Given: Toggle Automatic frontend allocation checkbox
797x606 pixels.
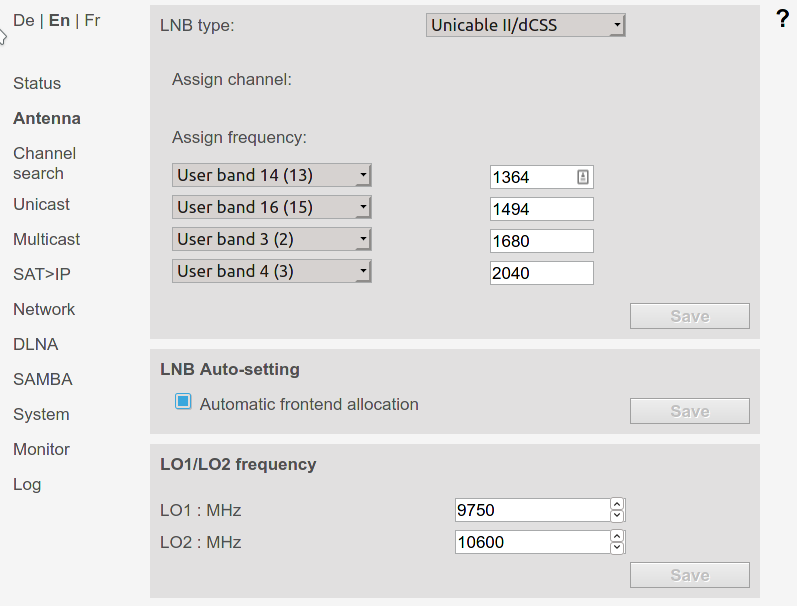Looking at the screenshot, I should pos(183,402).
